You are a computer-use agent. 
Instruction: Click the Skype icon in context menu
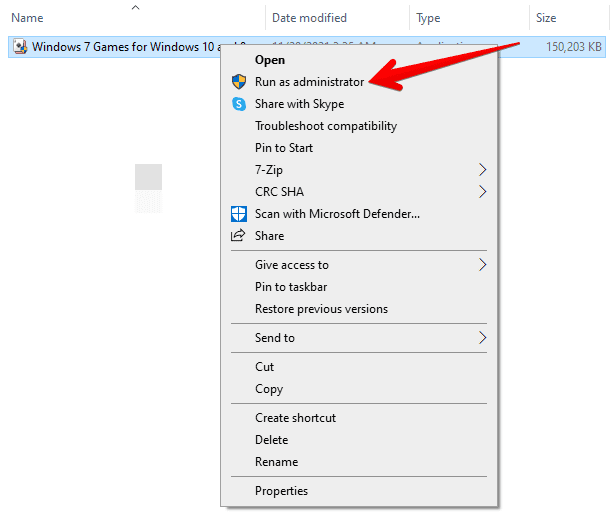239,104
